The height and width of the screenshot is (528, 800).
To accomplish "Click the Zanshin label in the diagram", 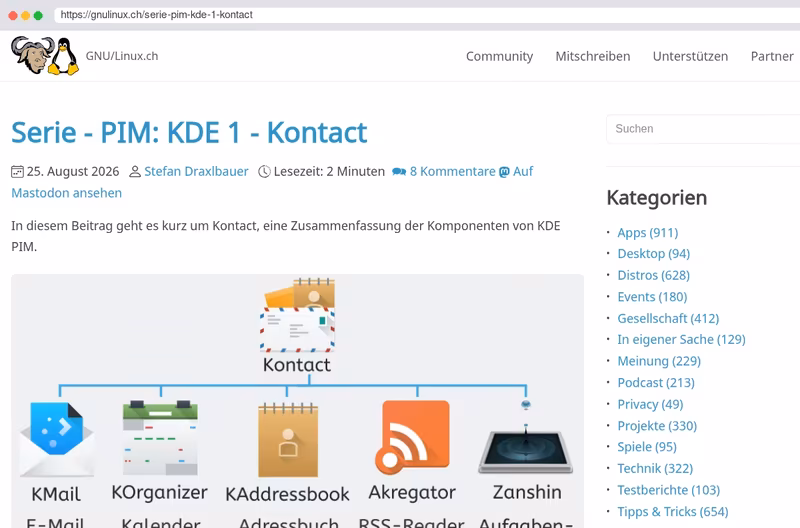I will 527,492.
